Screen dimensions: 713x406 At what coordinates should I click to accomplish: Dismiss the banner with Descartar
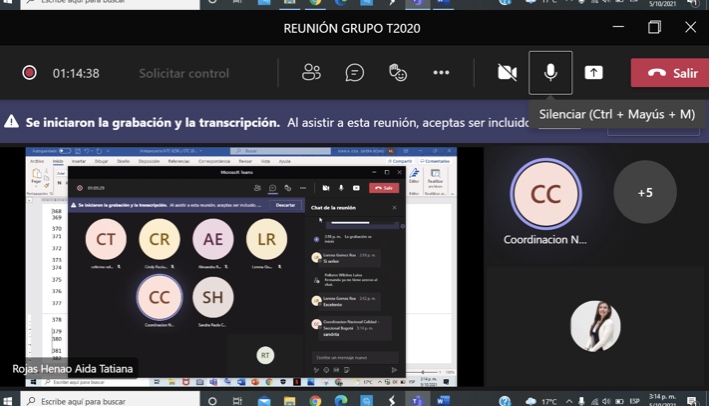coord(285,205)
